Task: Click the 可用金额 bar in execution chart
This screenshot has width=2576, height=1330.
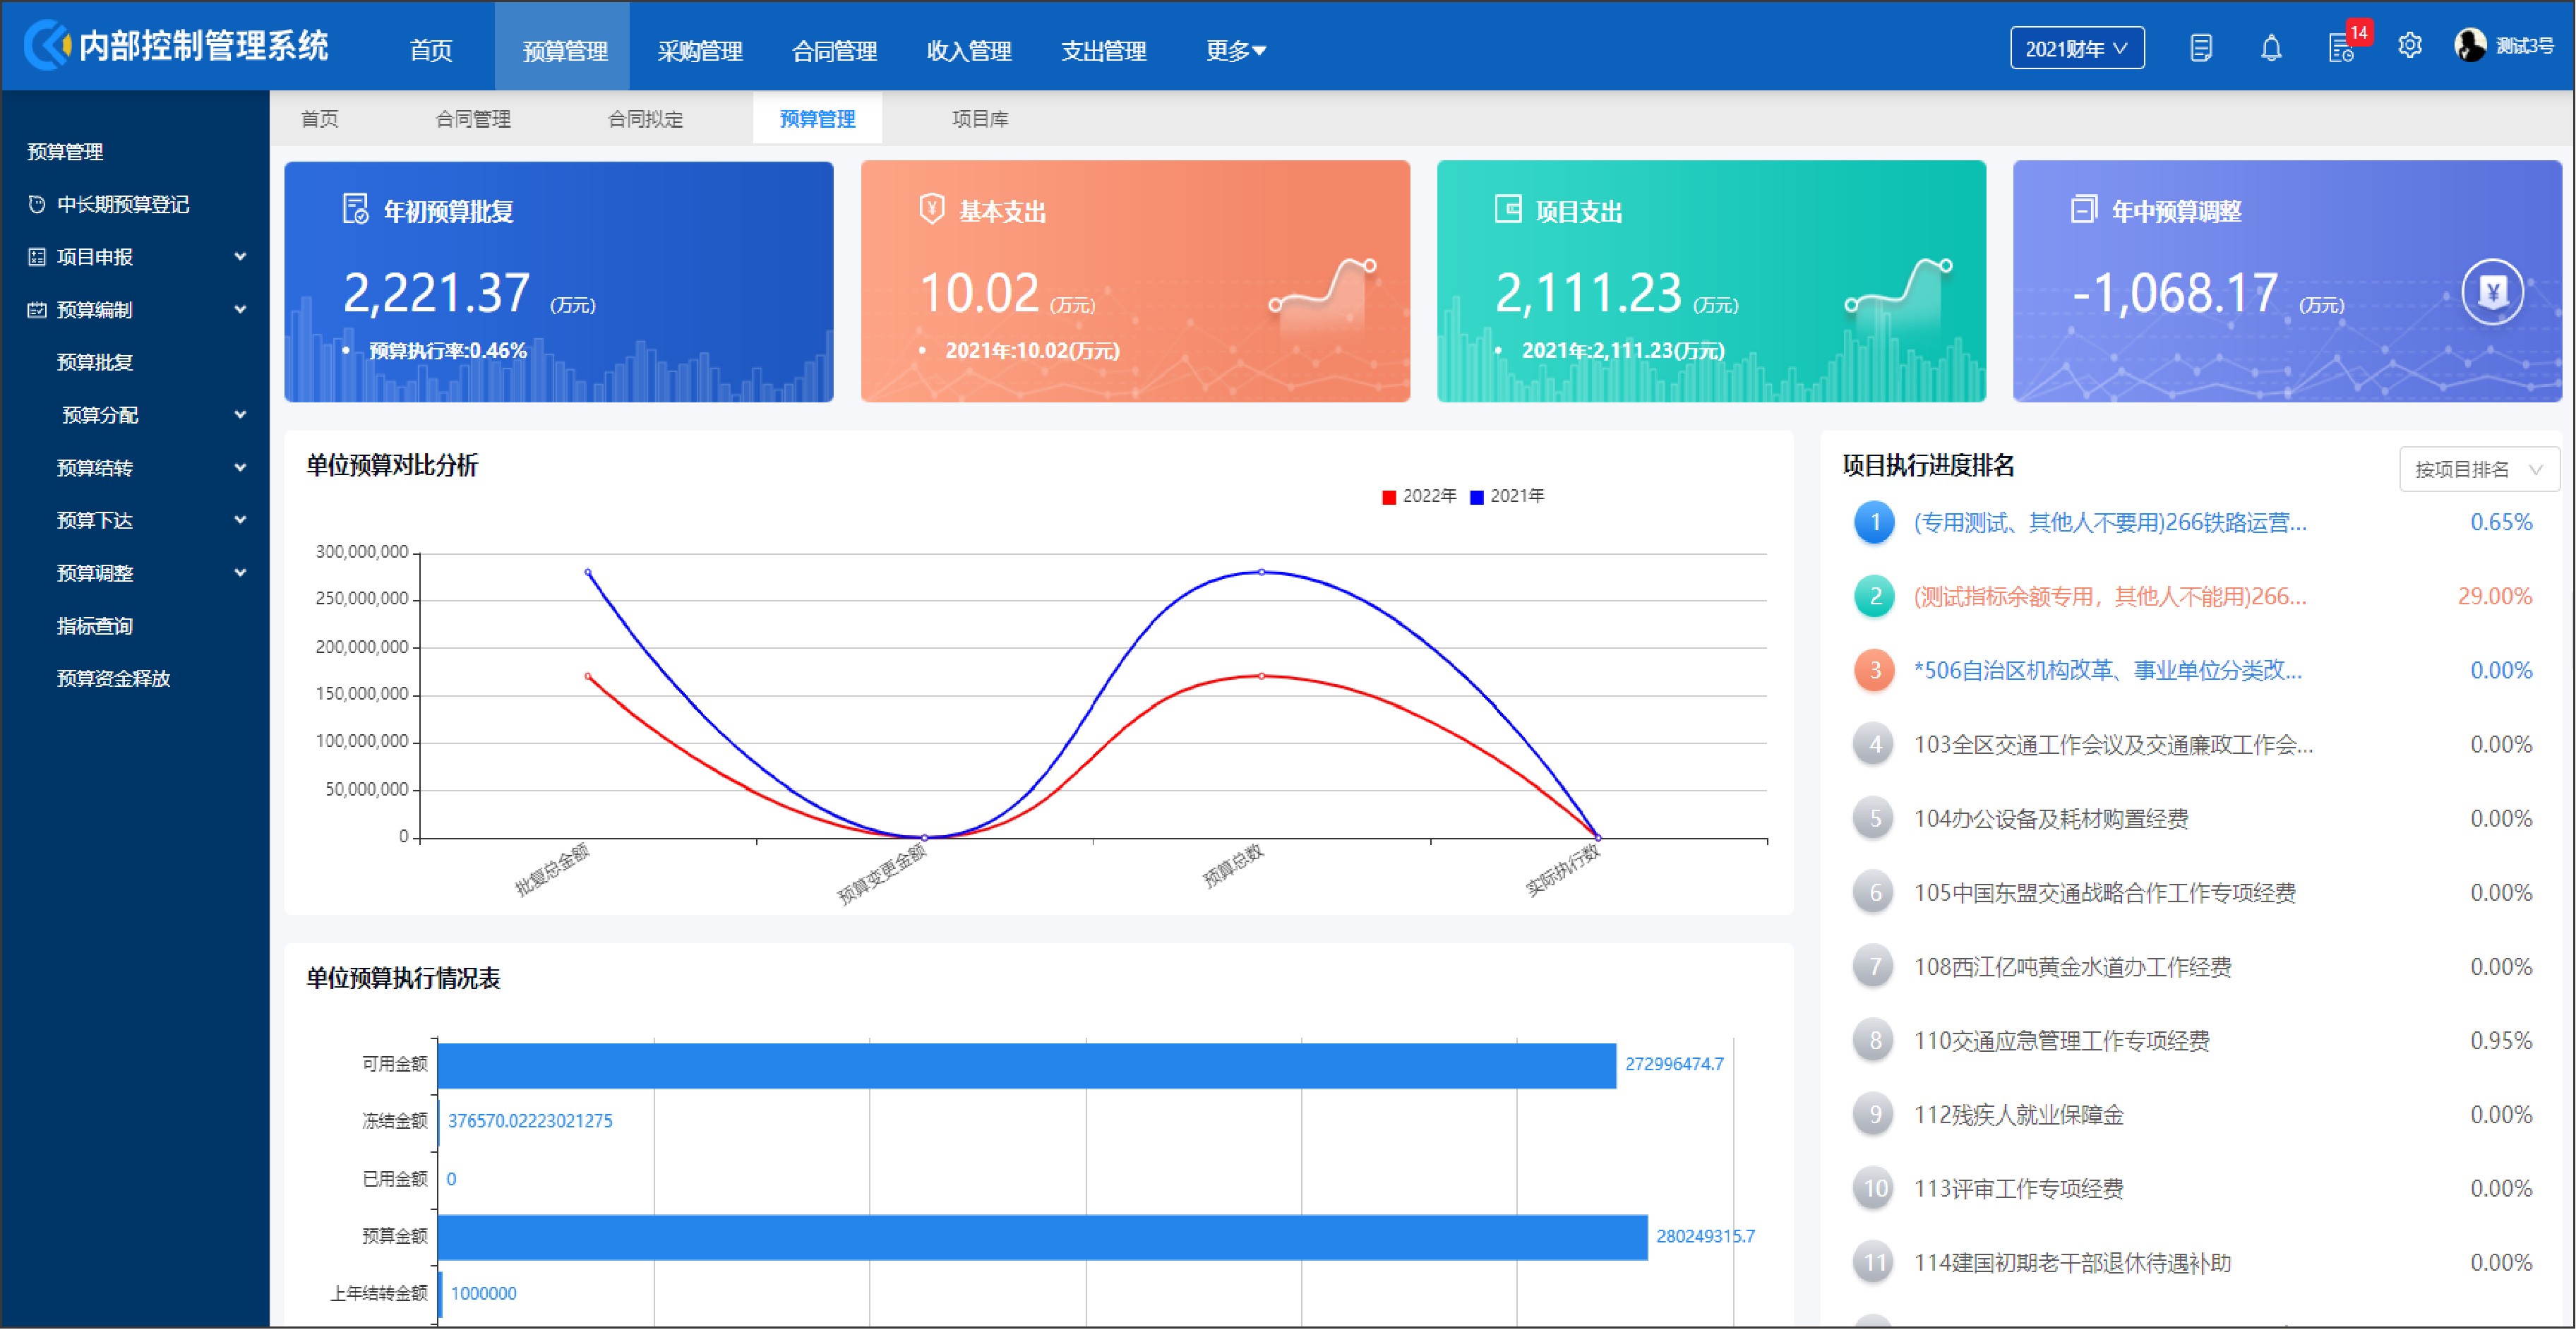Action: 1027,1065
